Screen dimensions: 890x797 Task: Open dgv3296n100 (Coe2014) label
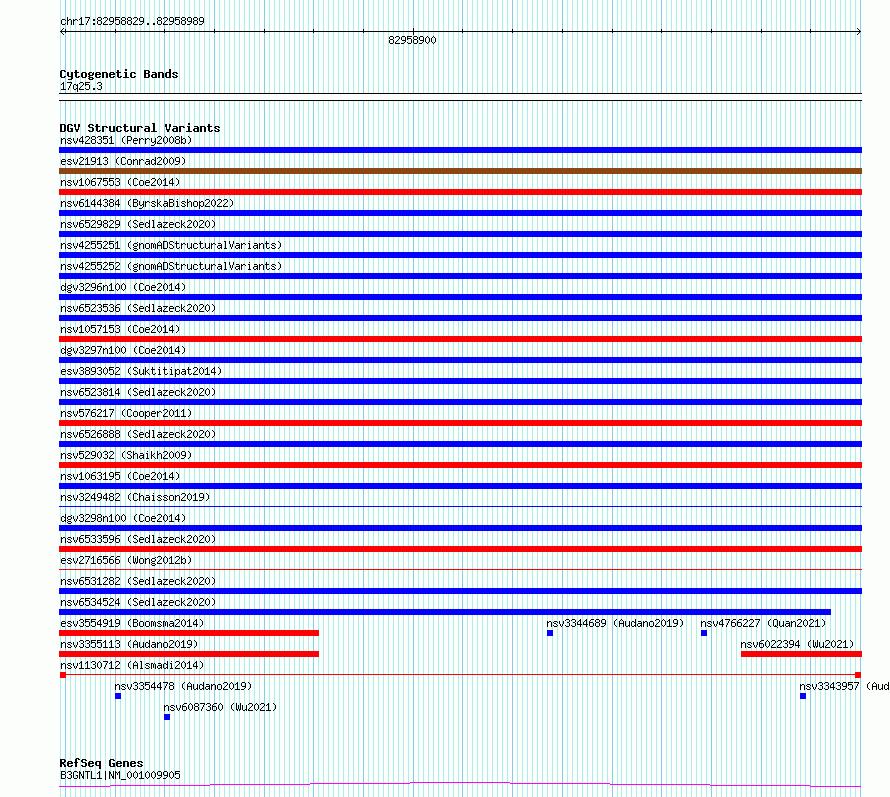pos(123,287)
